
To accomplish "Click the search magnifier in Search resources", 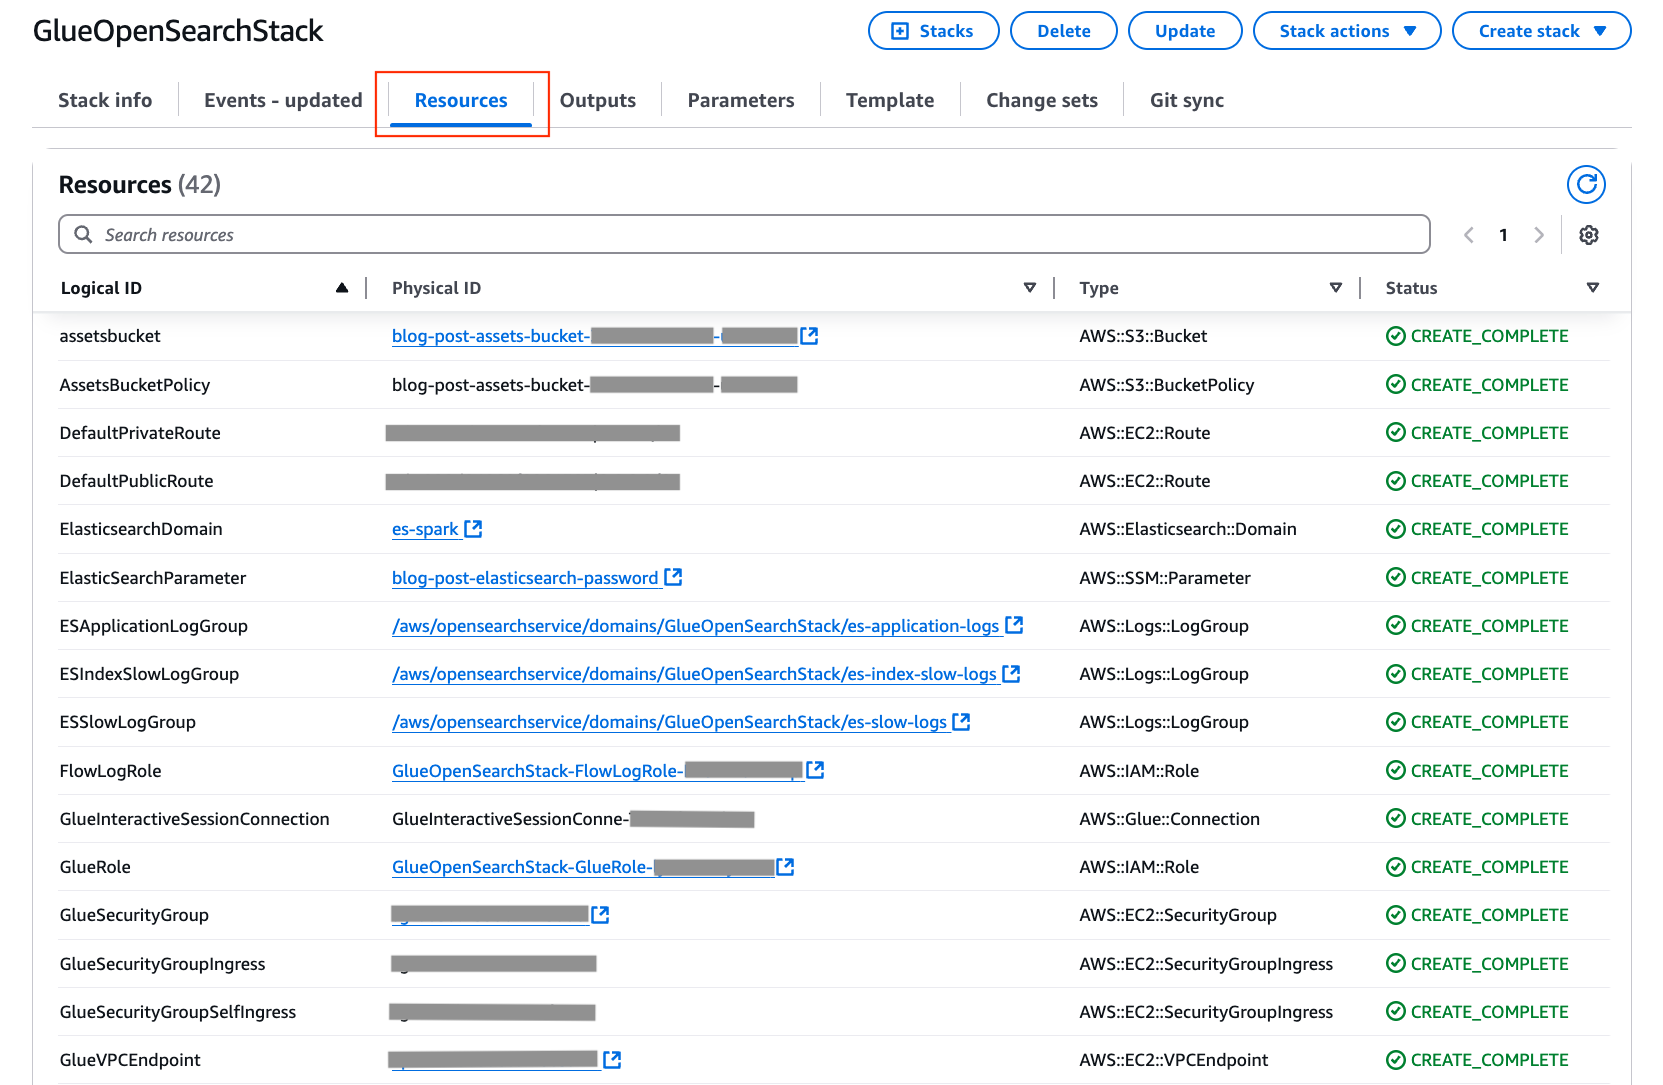I will (83, 234).
